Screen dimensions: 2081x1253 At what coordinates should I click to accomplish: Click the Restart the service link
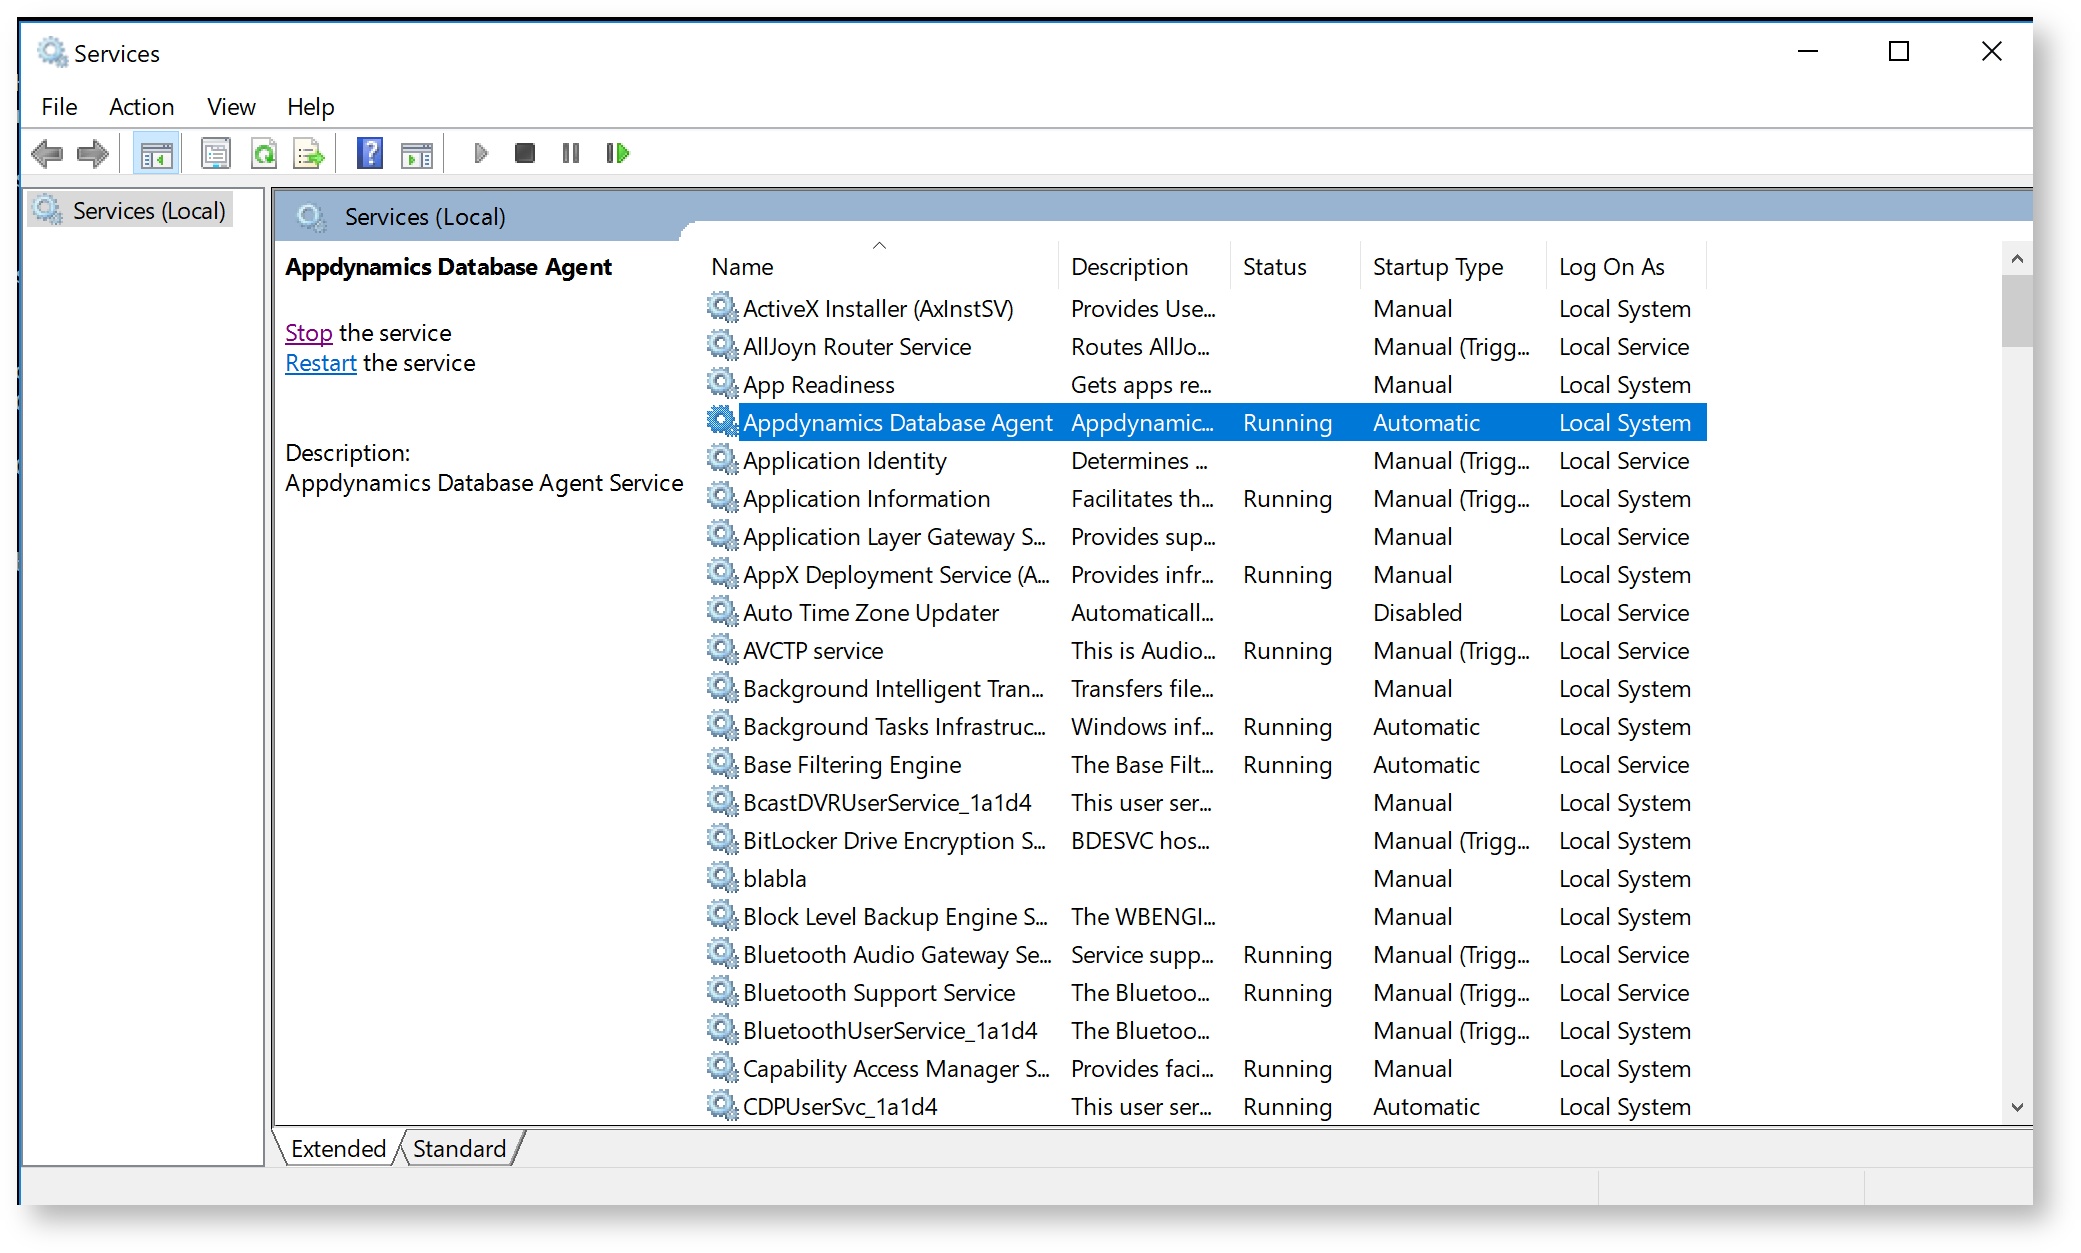tap(320, 363)
